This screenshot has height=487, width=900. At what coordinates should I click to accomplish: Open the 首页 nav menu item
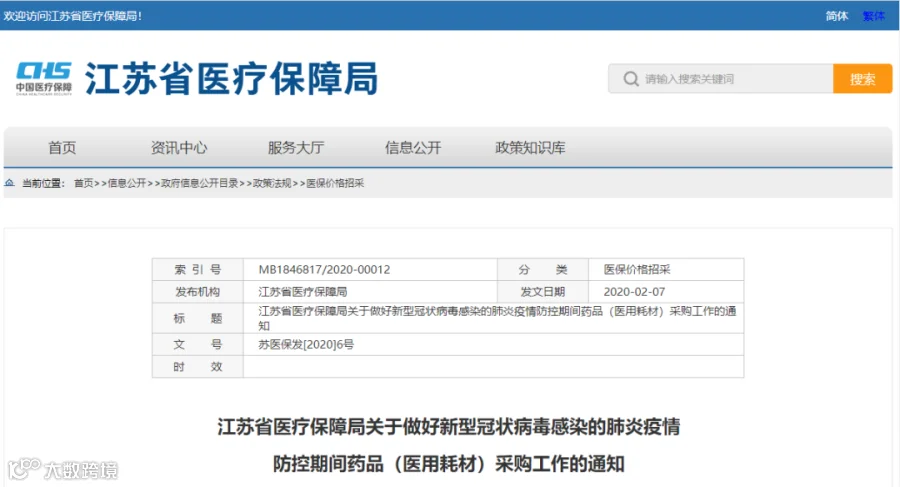click(x=62, y=148)
